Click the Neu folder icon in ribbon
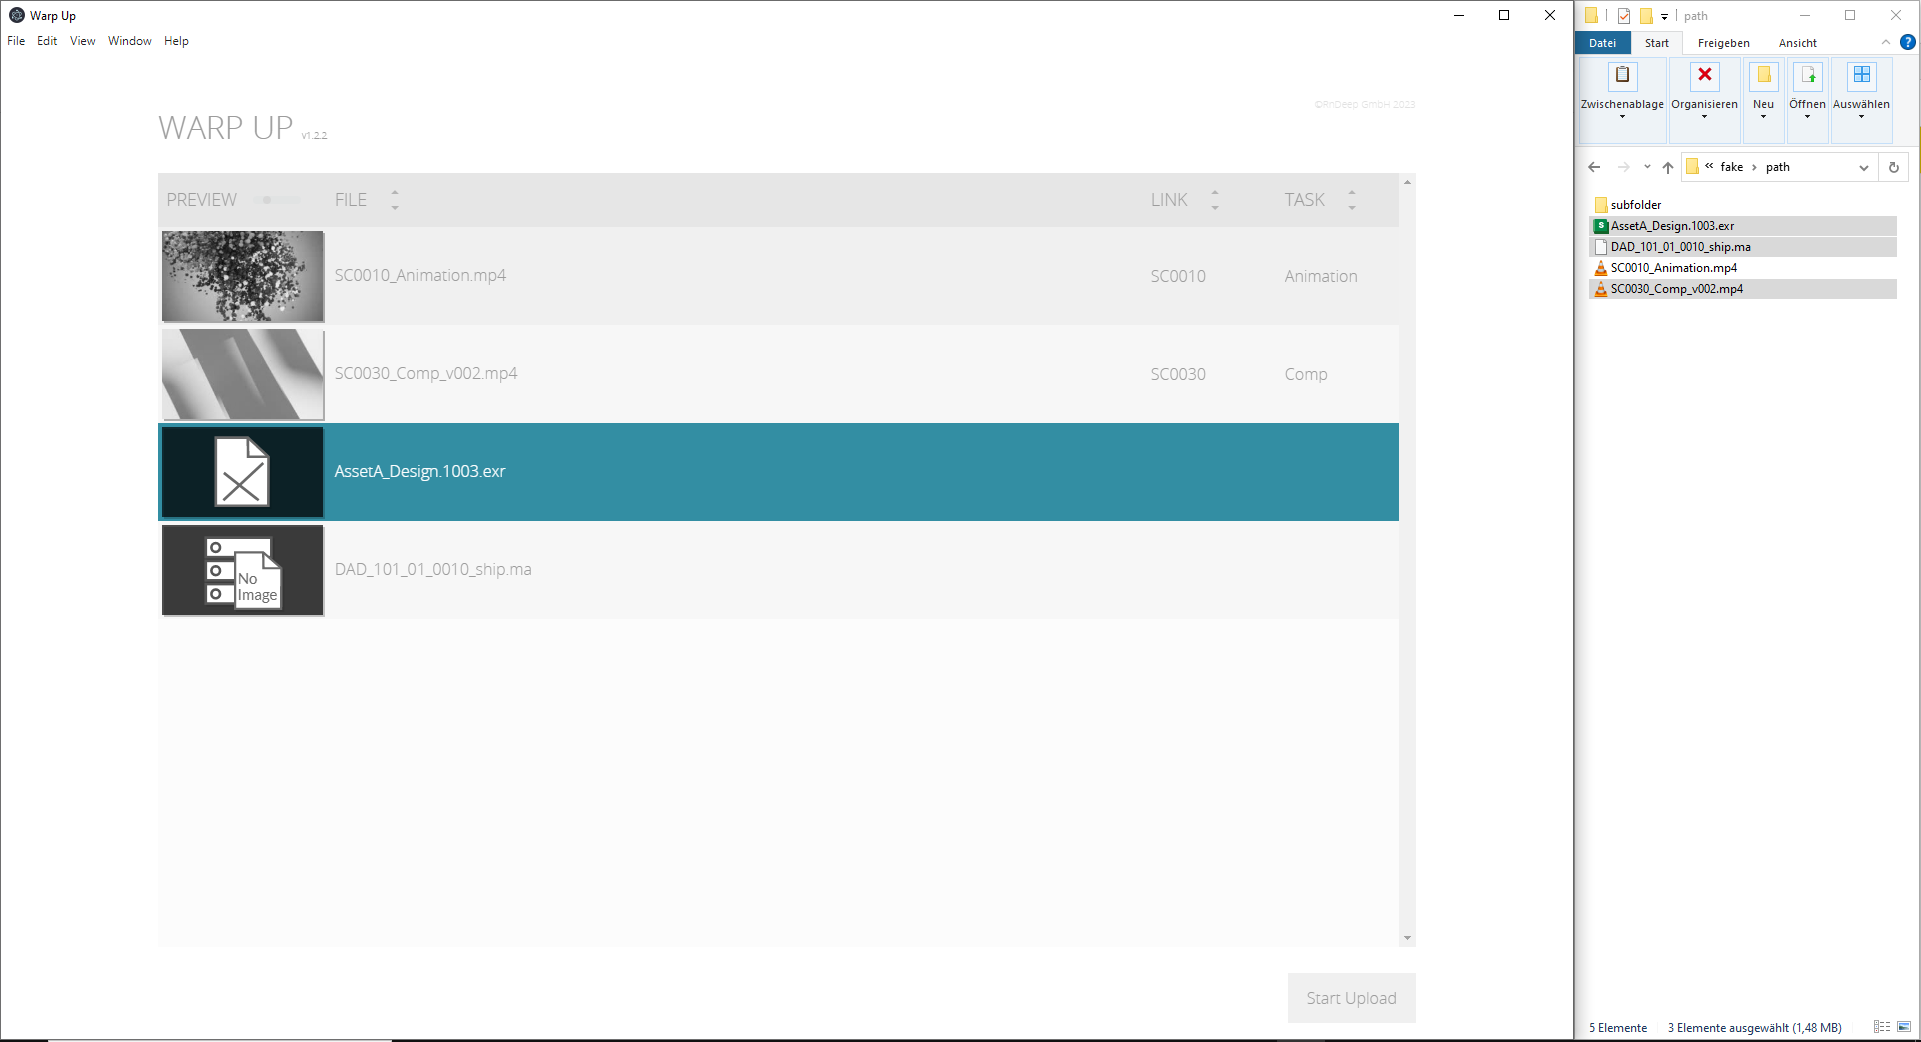This screenshot has height=1042, width=1921. tap(1763, 76)
